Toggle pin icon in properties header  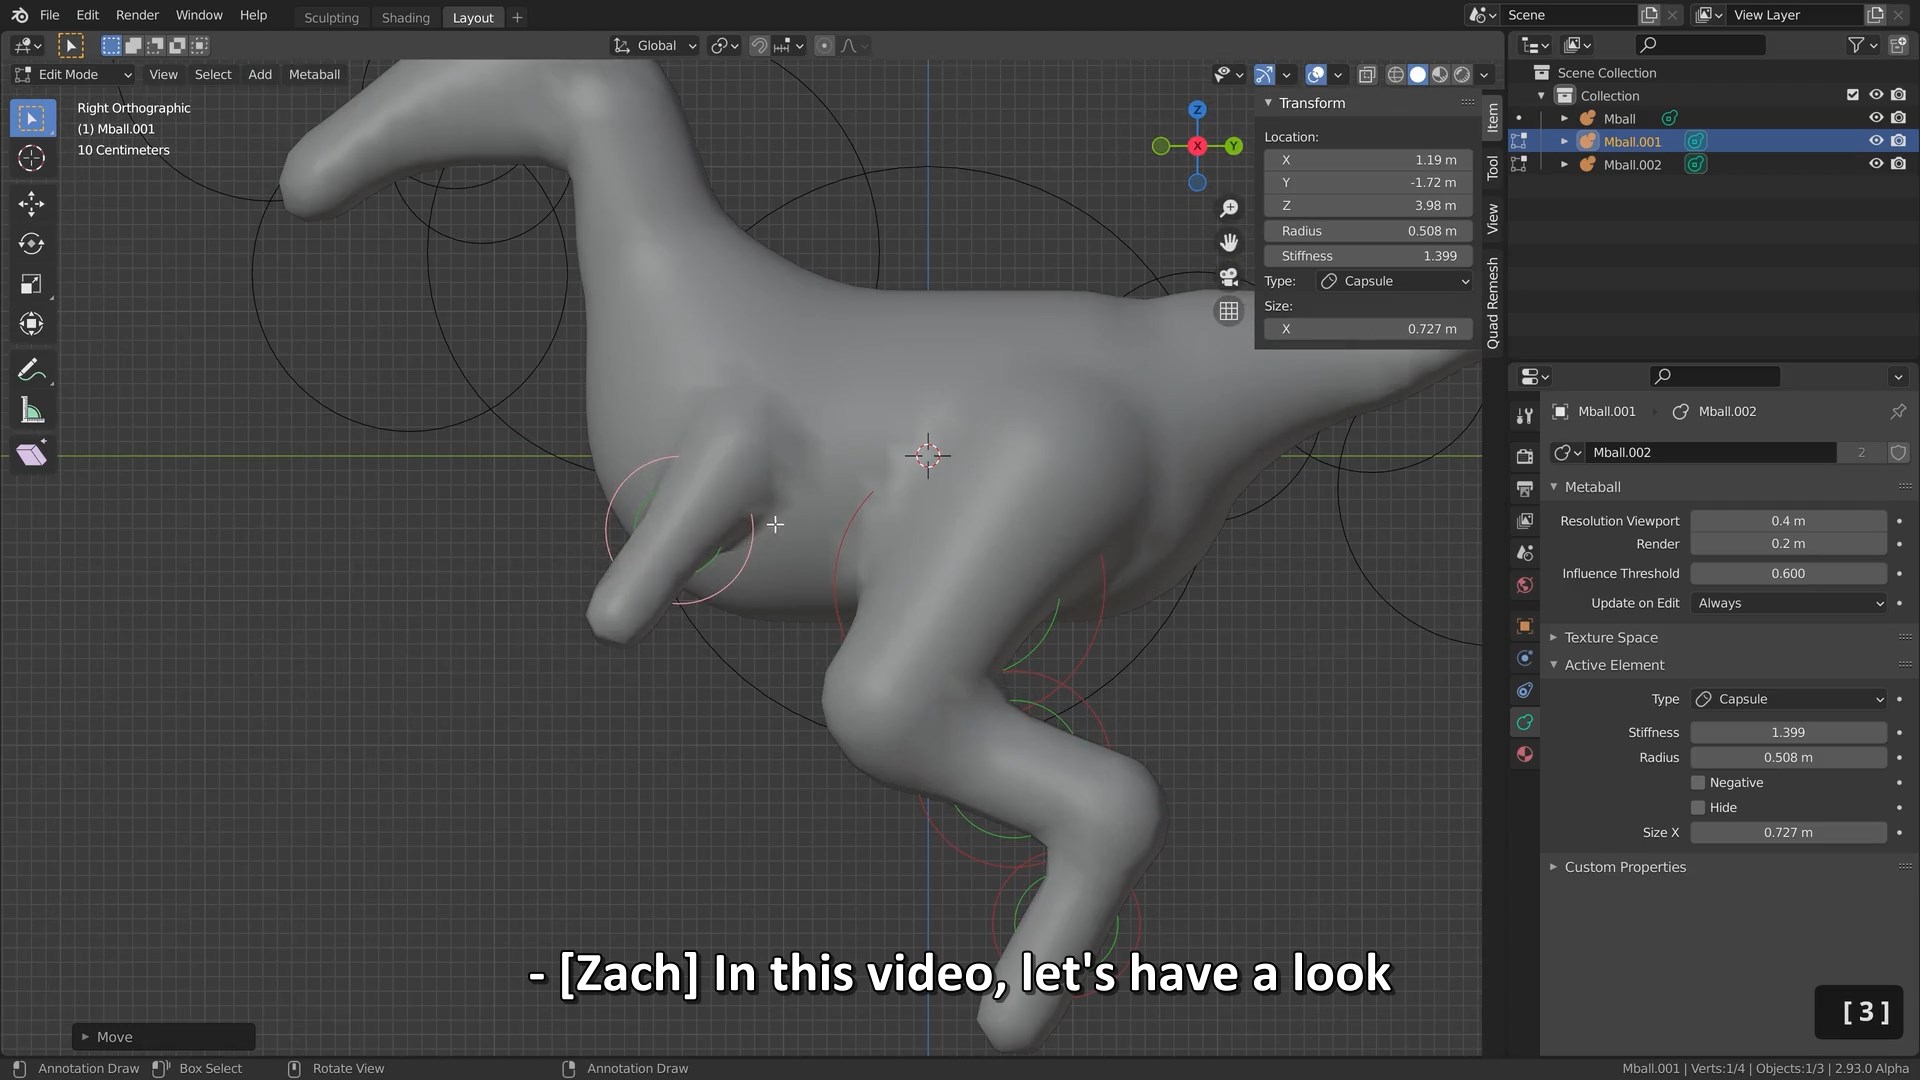(x=1898, y=411)
